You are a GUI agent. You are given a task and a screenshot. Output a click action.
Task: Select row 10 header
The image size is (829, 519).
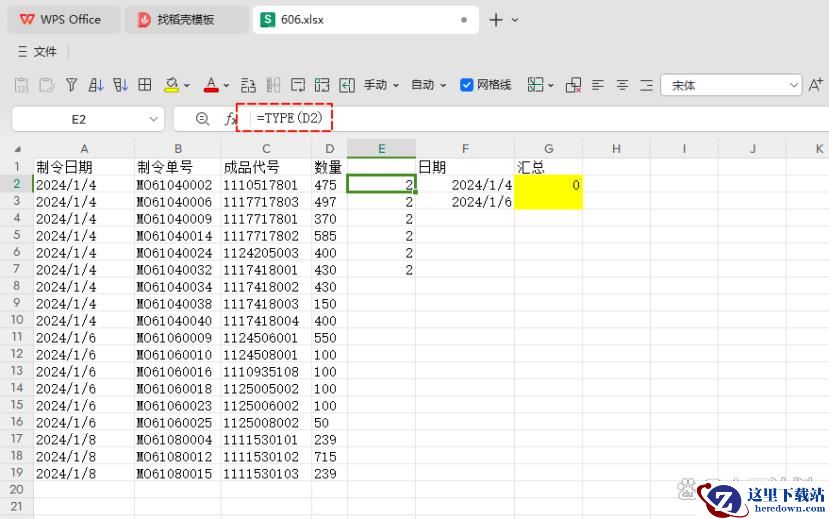tap(16, 320)
